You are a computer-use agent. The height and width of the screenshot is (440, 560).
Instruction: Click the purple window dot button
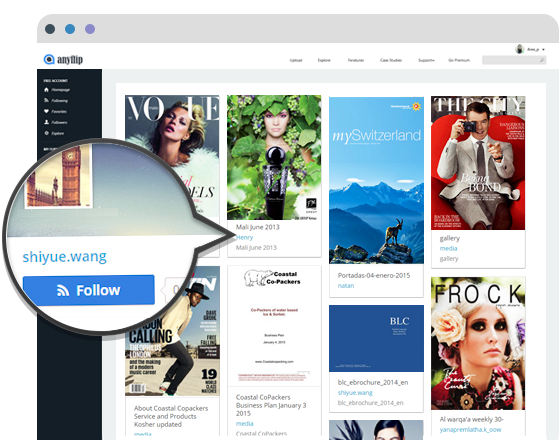coord(90,29)
